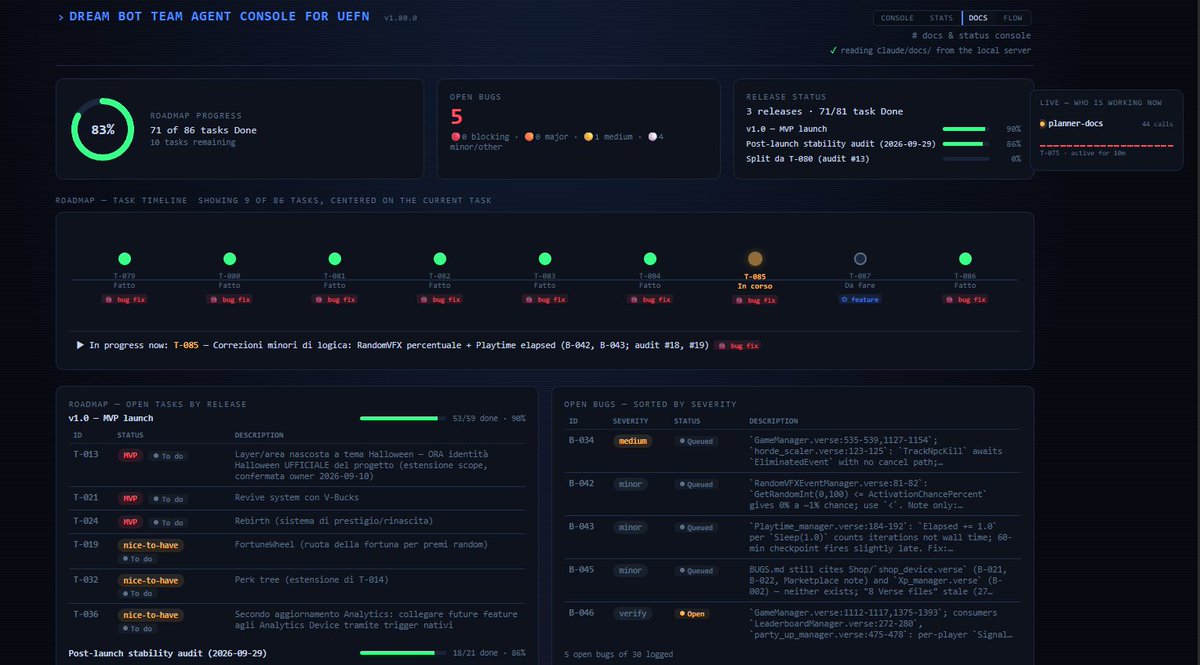Click the bug fix tag under T-079
1200x665 pixels.
[x=124, y=299]
